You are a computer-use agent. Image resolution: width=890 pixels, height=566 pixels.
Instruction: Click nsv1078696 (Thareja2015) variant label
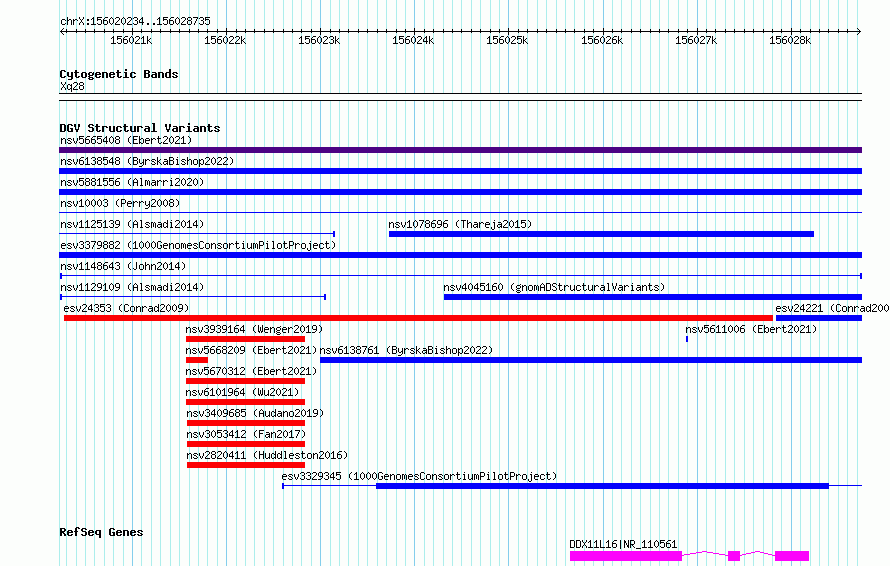tap(460, 224)
